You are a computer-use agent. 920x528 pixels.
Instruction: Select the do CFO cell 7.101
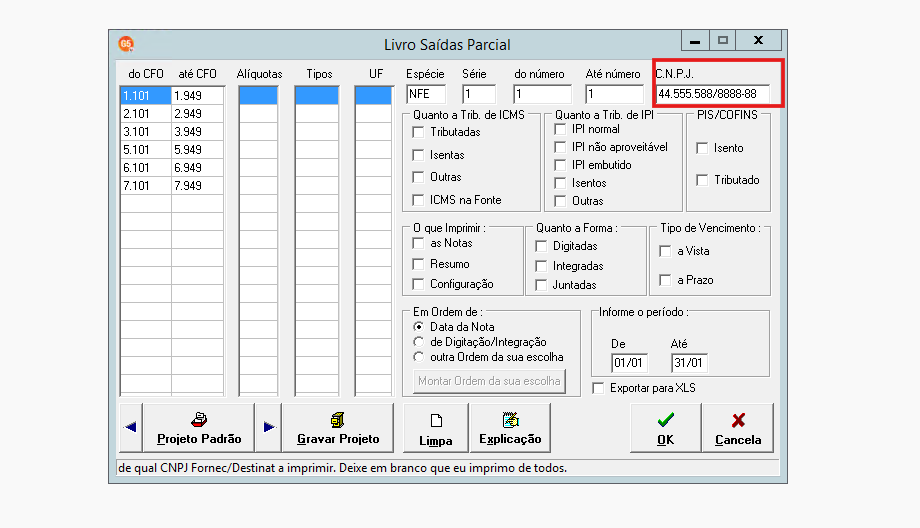click(146, 186)
